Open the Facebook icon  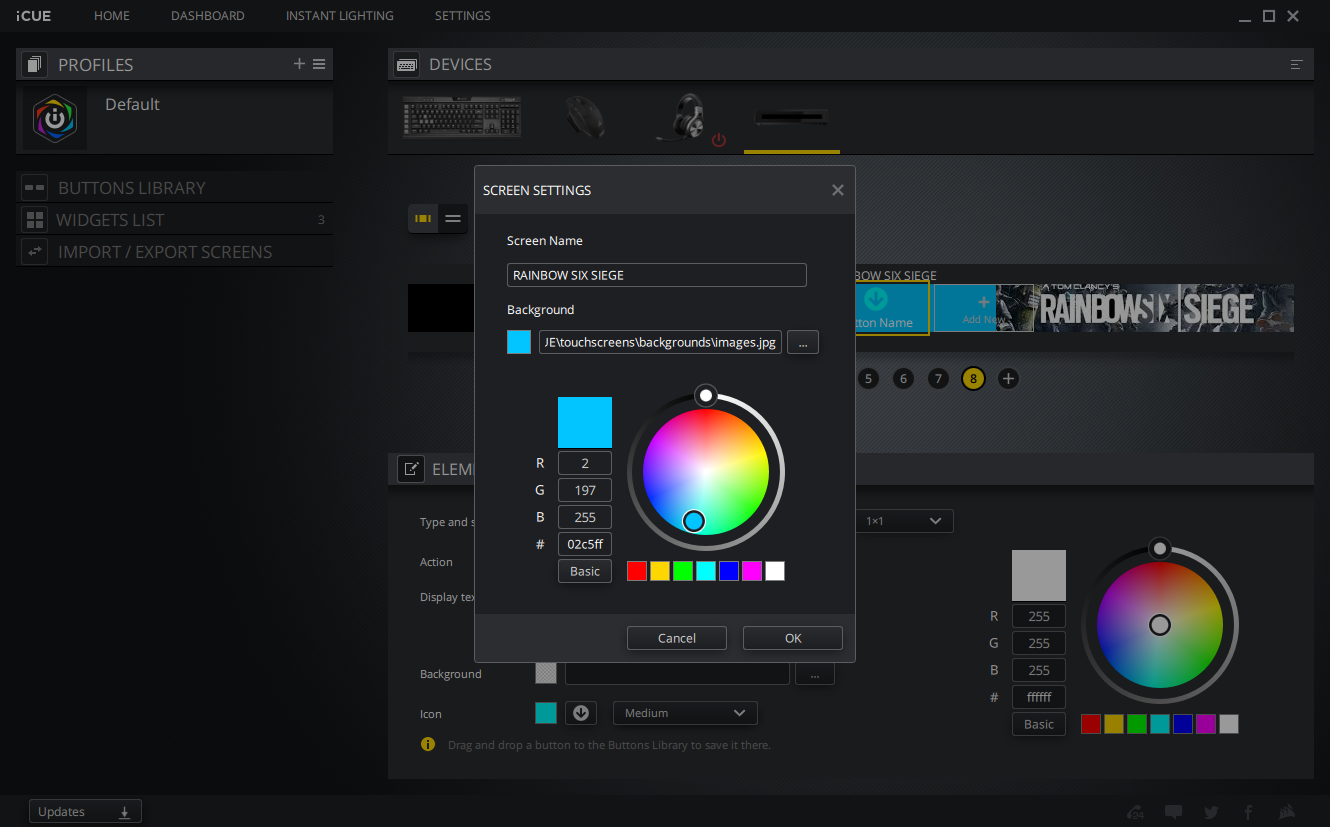coord(1248,812)
